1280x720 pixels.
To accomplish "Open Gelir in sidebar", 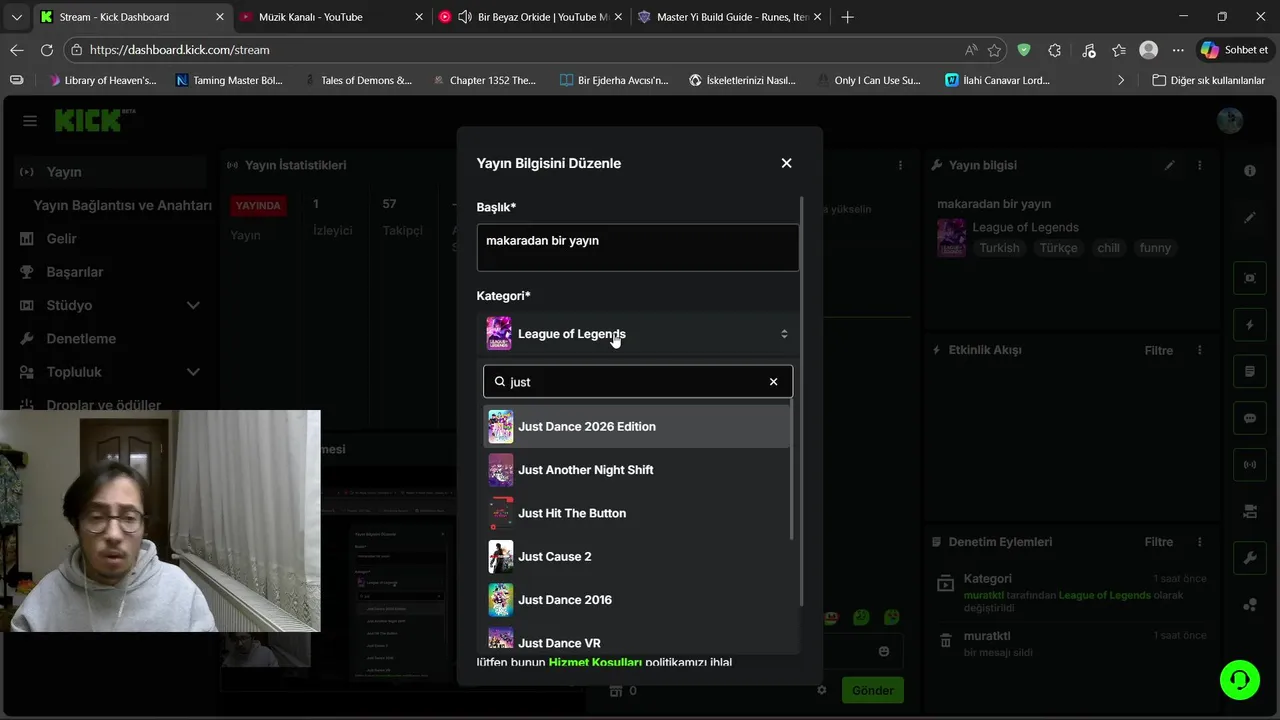I will (110, 239).
